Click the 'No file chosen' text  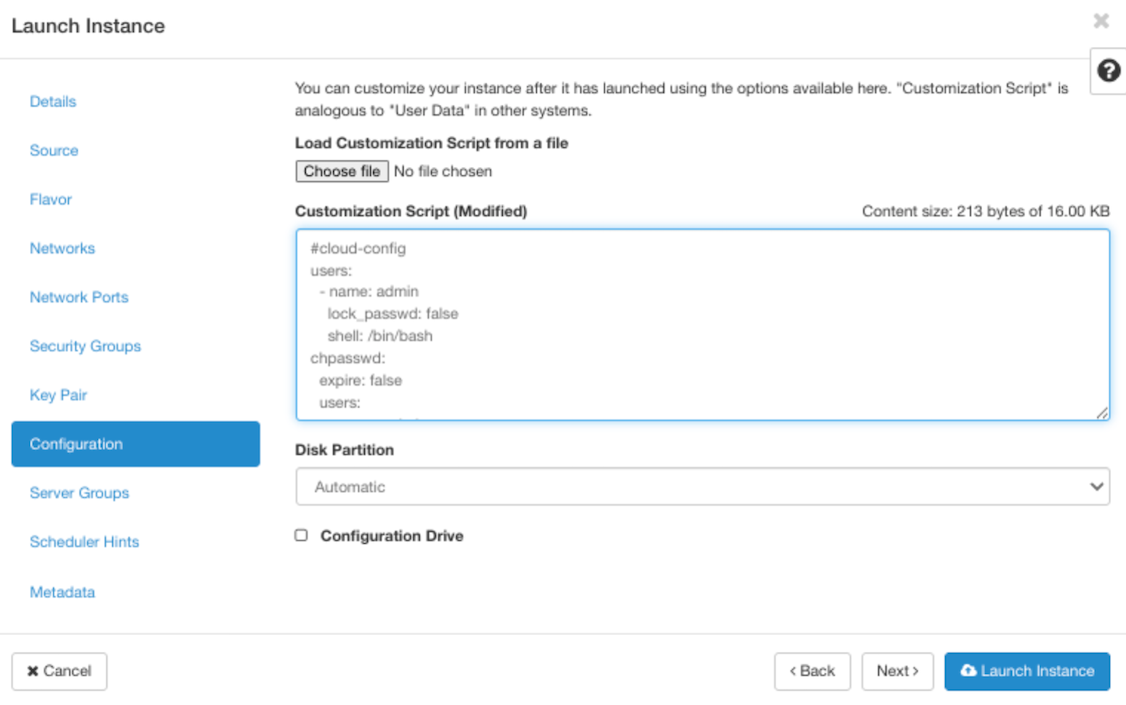pos(443,171)
